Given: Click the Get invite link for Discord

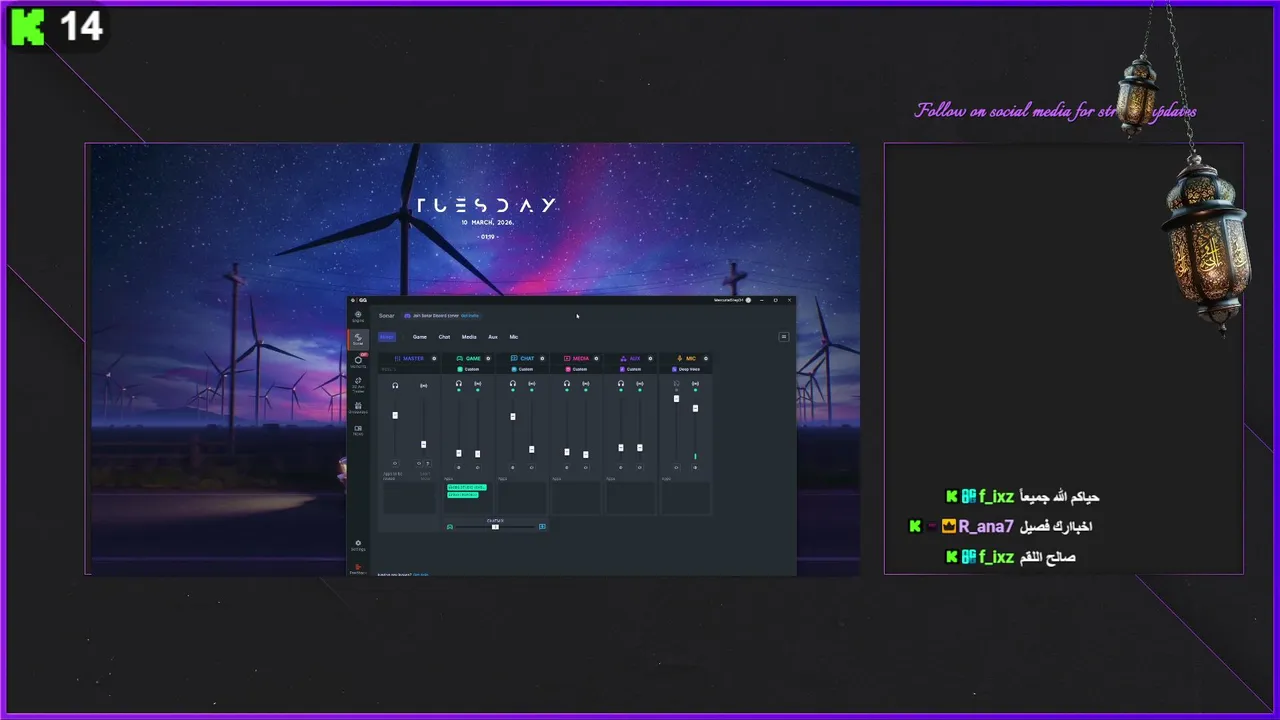Looking at the screenshot, I should (x=470, y=316).
